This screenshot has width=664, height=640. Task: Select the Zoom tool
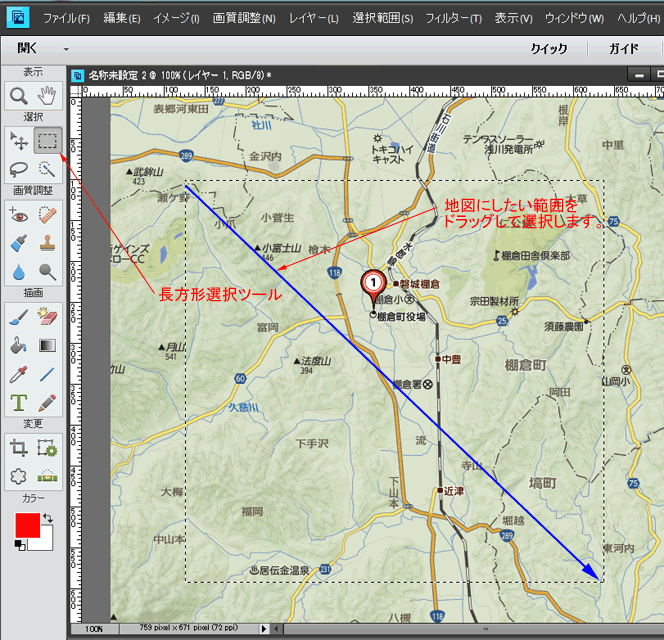(19, 96)
